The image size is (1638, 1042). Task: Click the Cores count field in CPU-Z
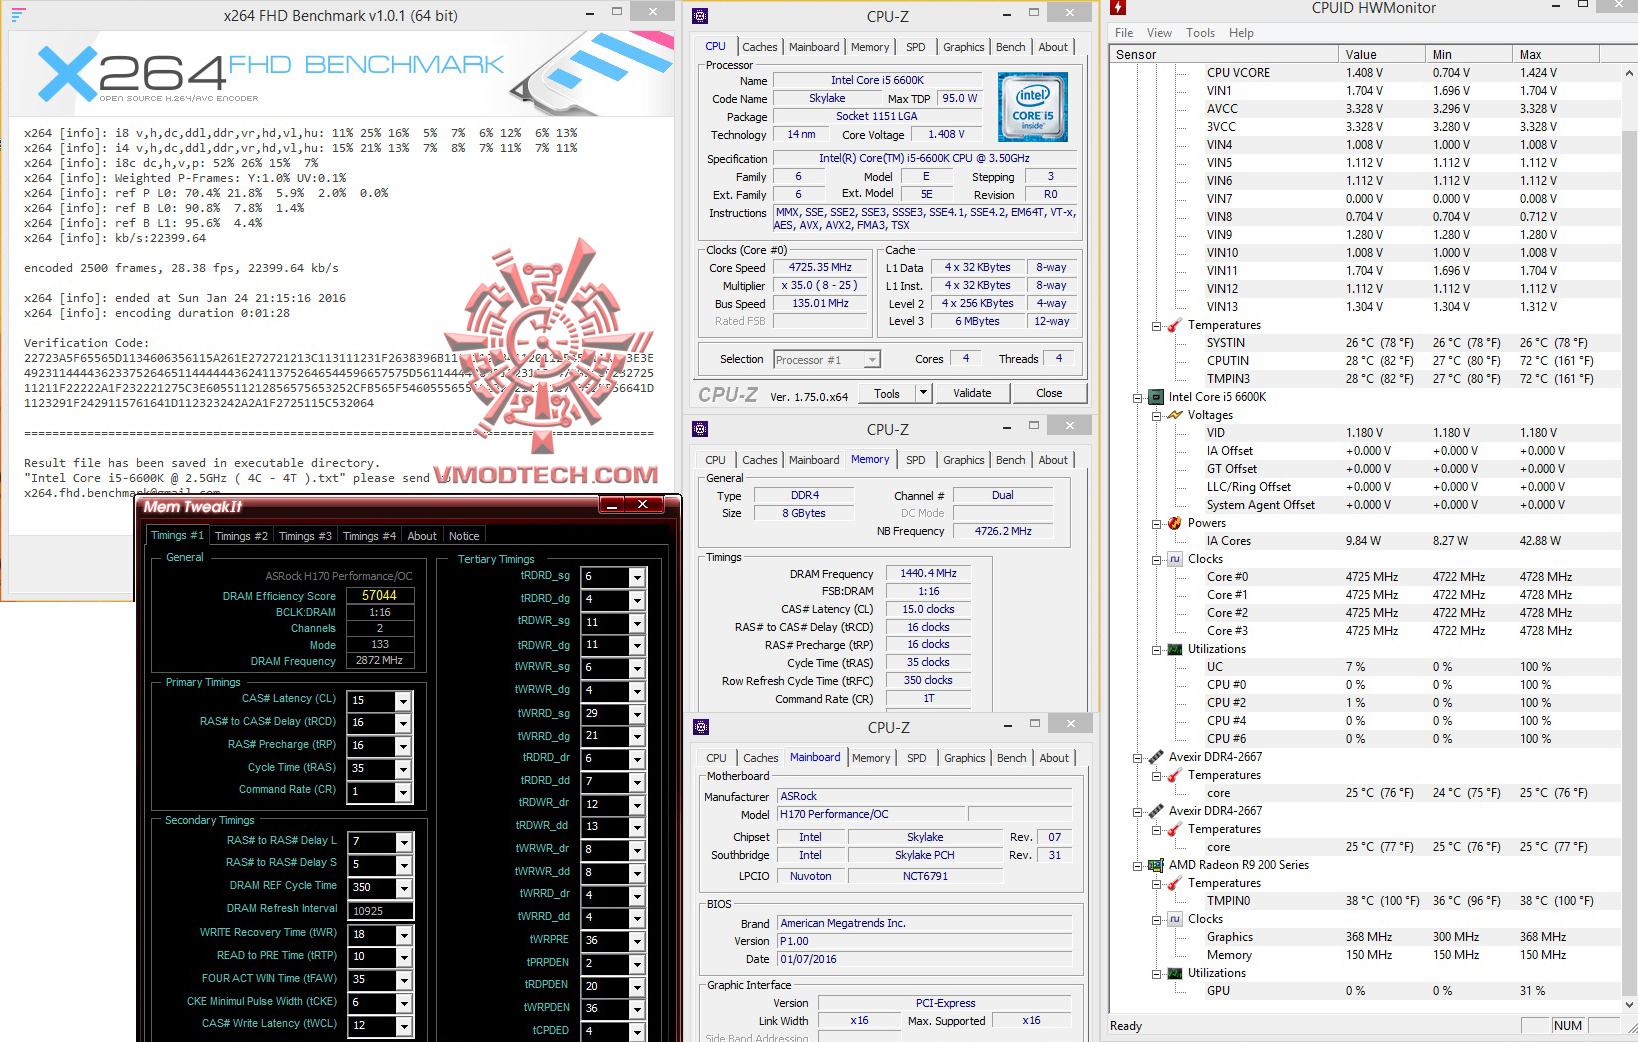point(965,359)
